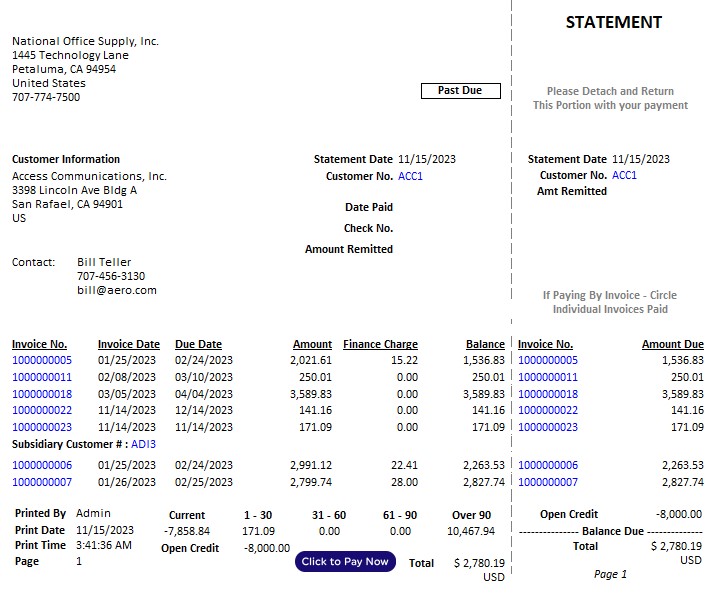Viewport: 717px width, 598px height.
Task: Open customer ACC1 link under Customer Information section
Action: click(410, 176)
